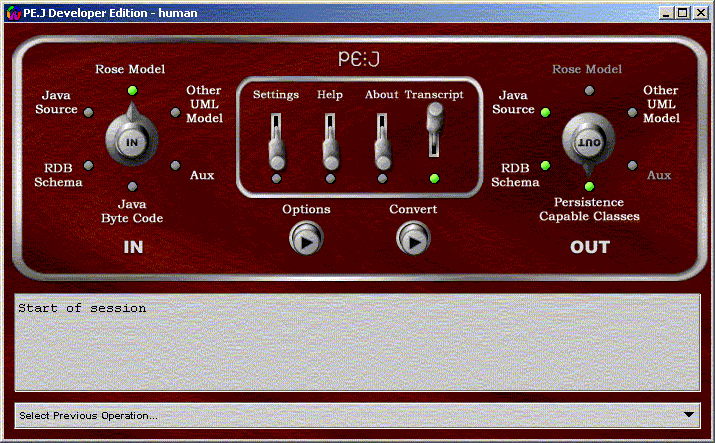Click the 'Start of session' text
715x443 pixels.
(x=82, y=308)
